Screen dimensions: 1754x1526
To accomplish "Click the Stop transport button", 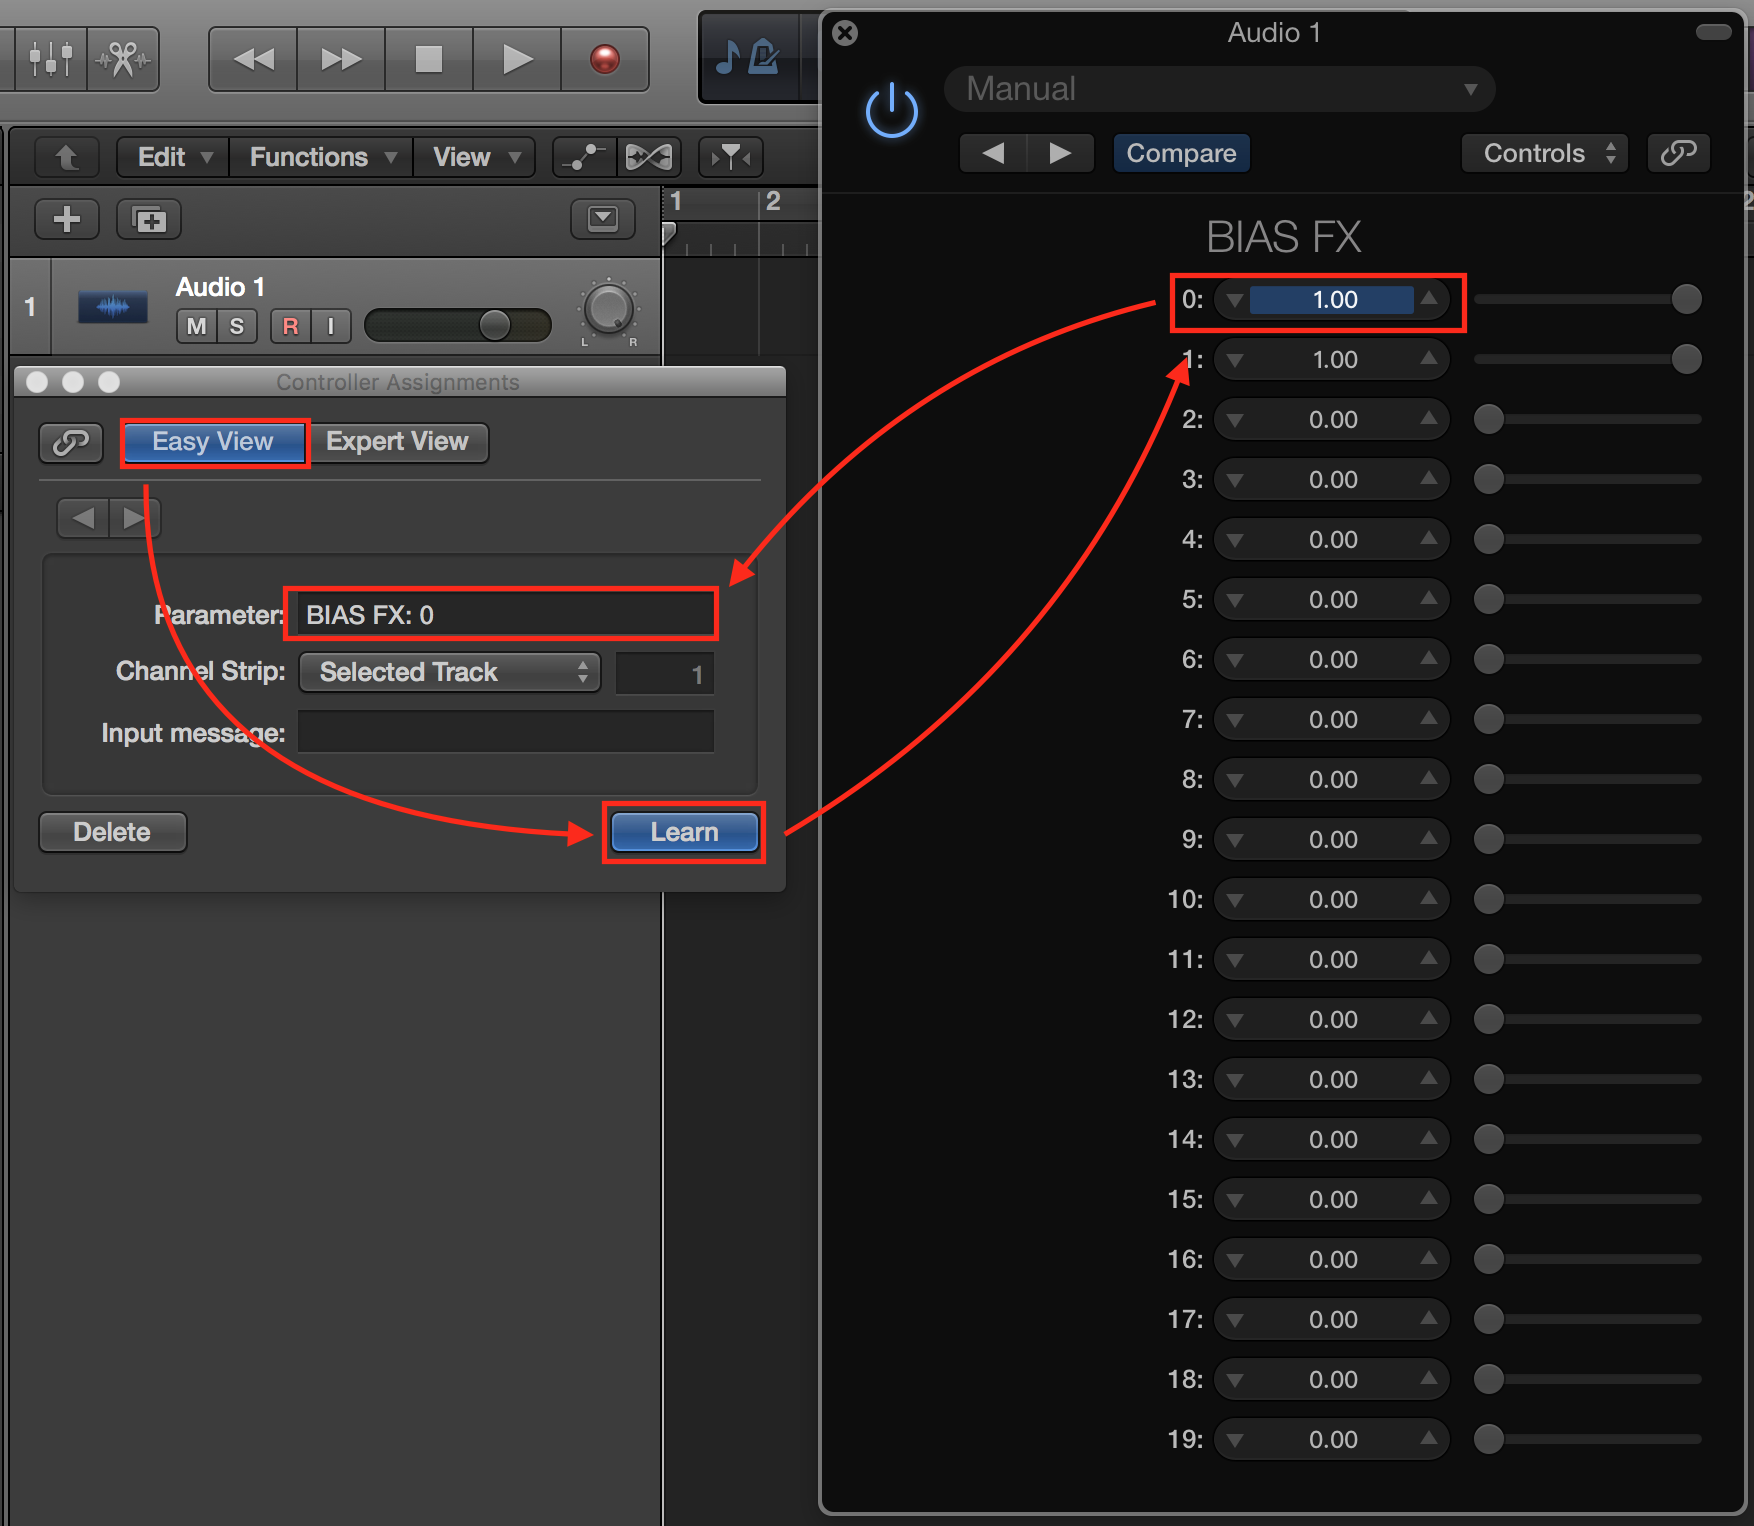I will point(429,59).
